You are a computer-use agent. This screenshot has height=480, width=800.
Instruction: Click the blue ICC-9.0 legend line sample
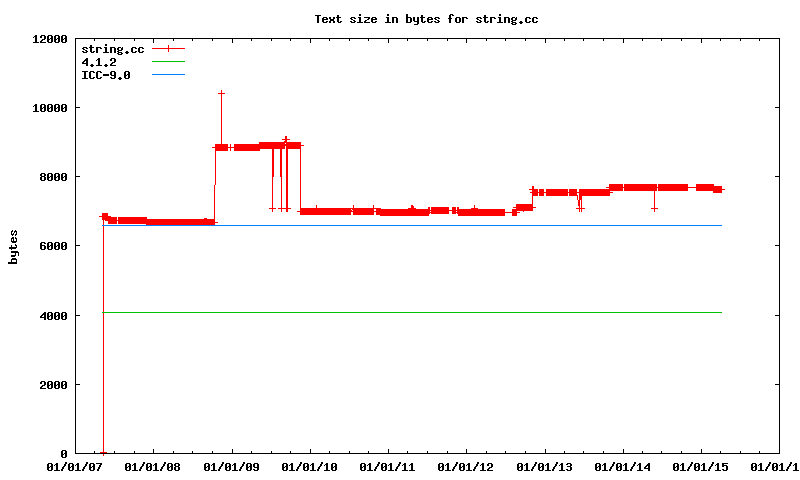tap(169, 75)
